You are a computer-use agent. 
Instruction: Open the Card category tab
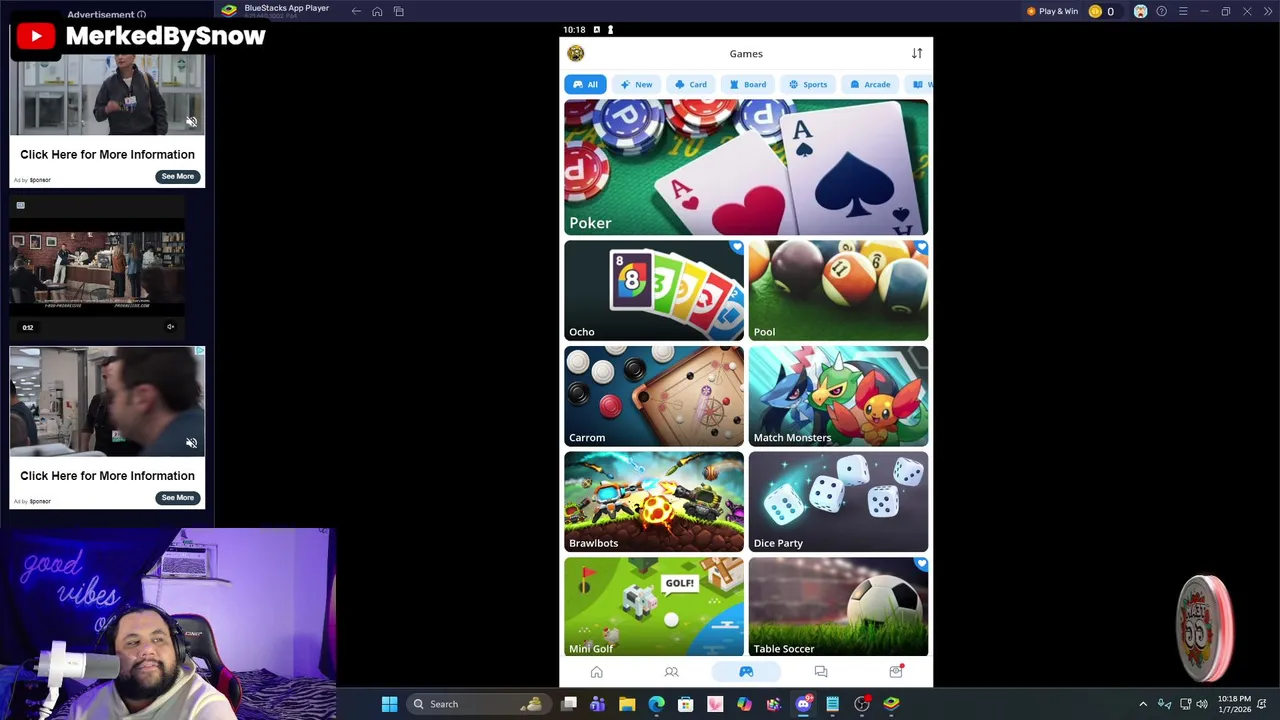[x=691, y=84]
